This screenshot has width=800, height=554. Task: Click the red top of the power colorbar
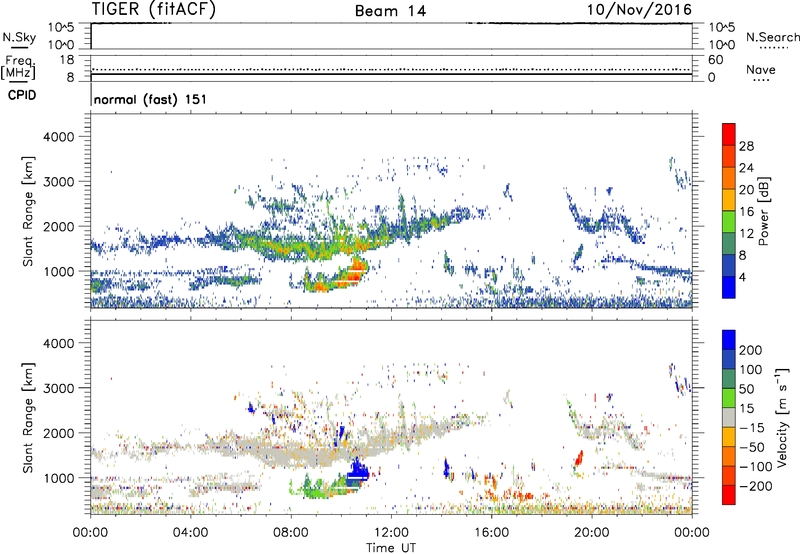729,134
